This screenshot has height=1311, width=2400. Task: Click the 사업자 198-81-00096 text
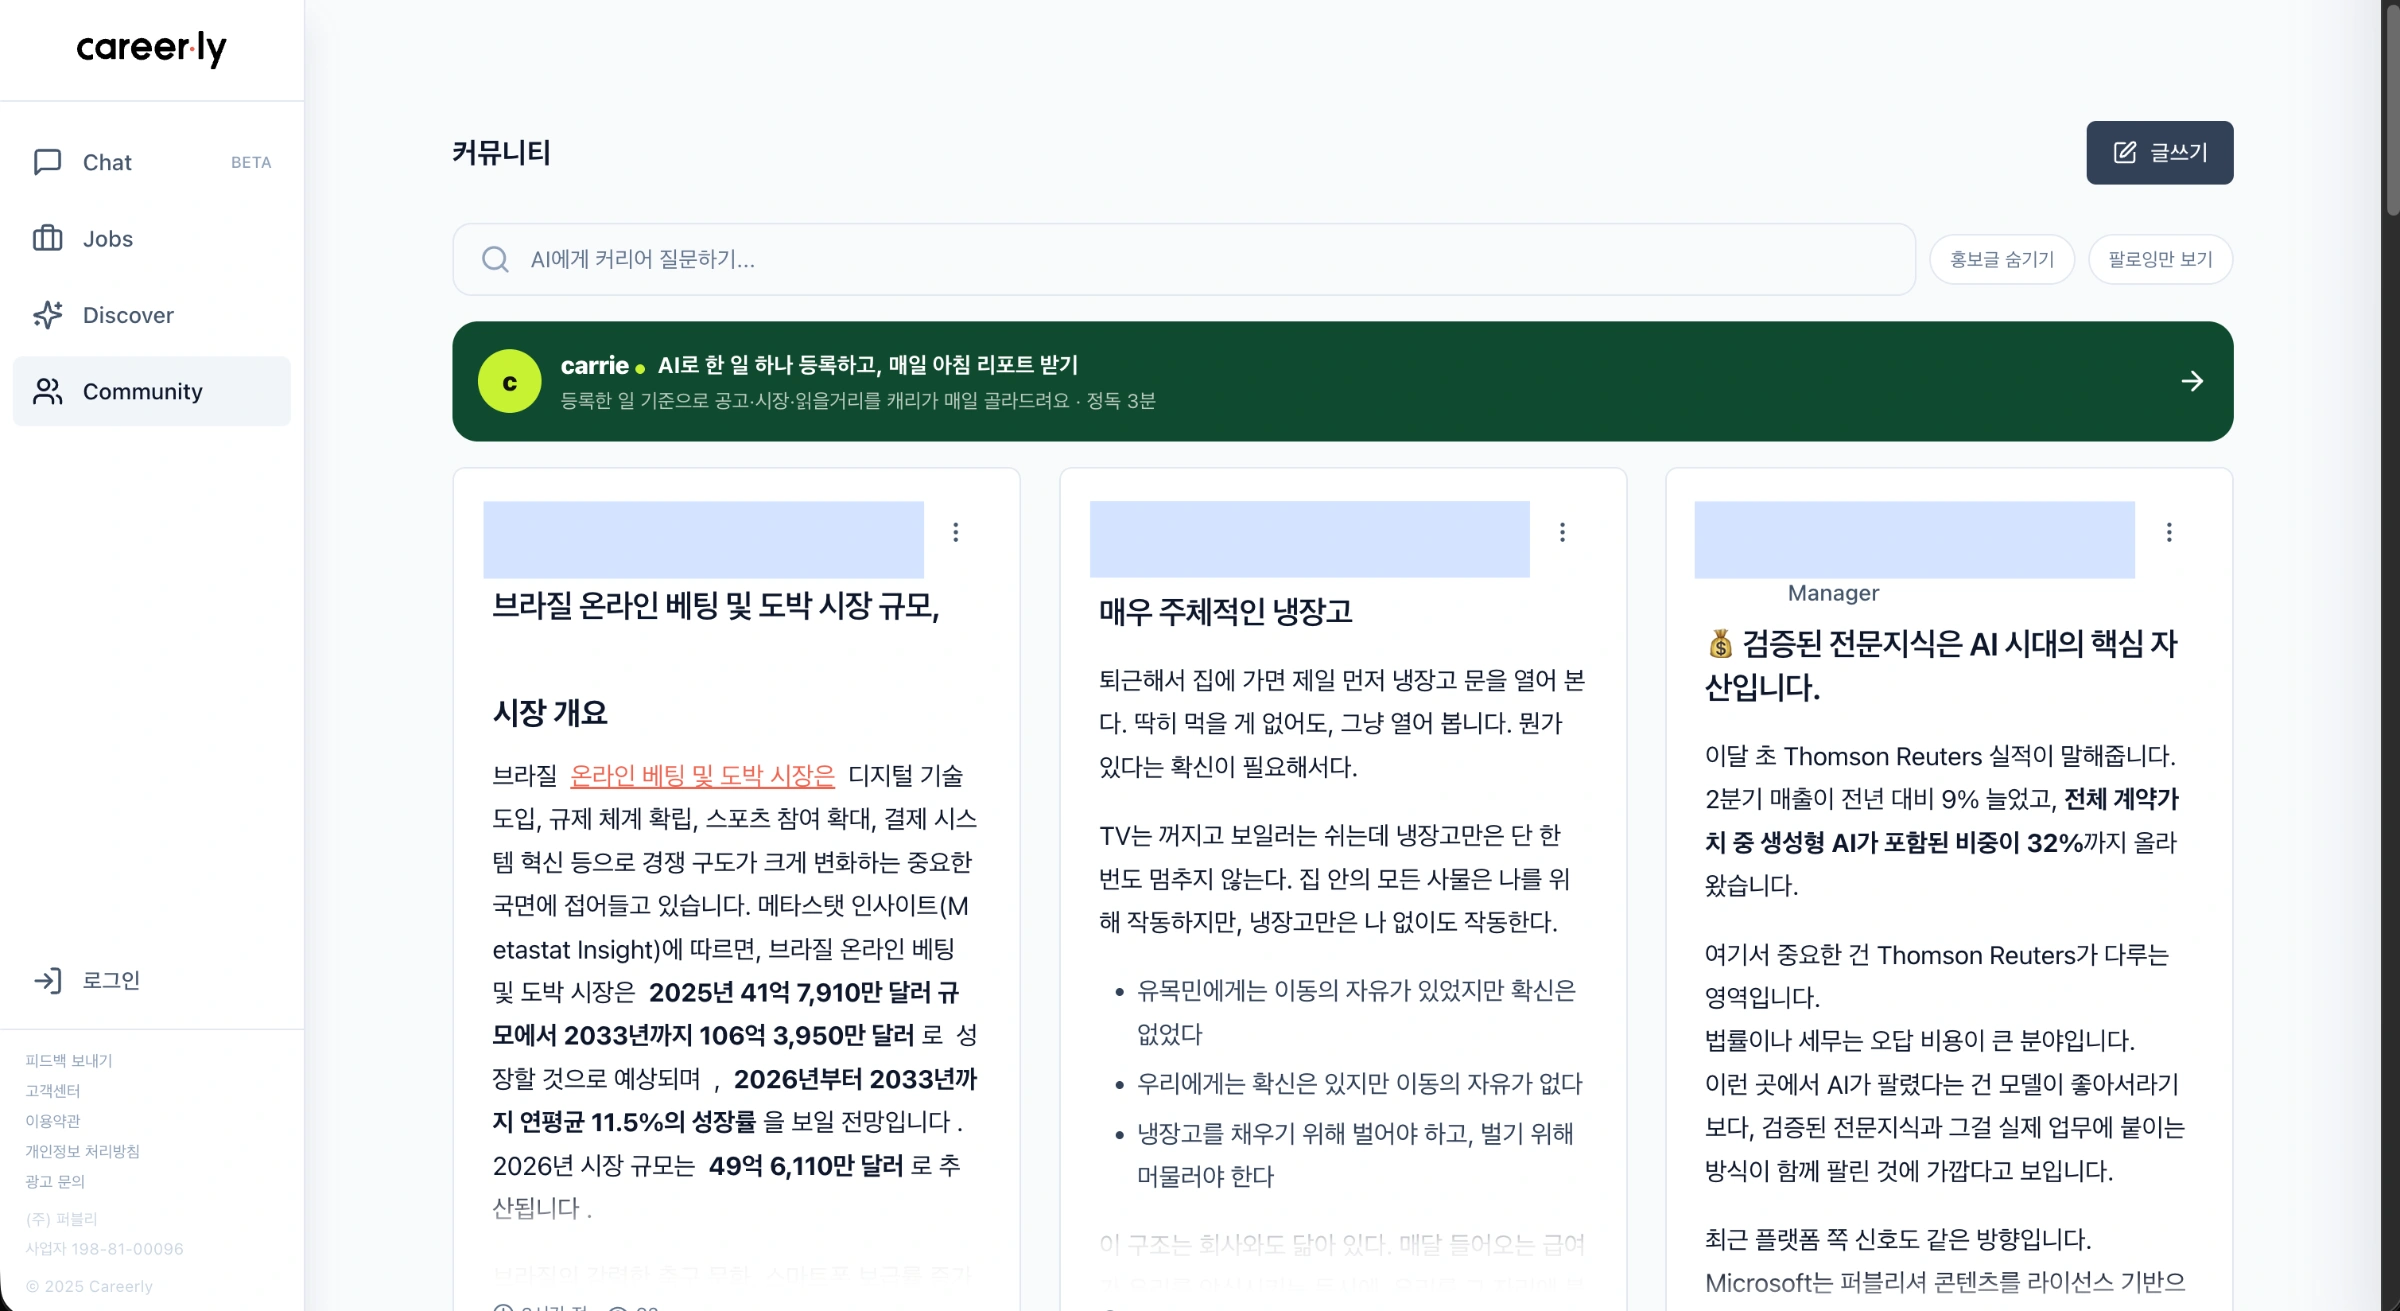(105, 1249)
